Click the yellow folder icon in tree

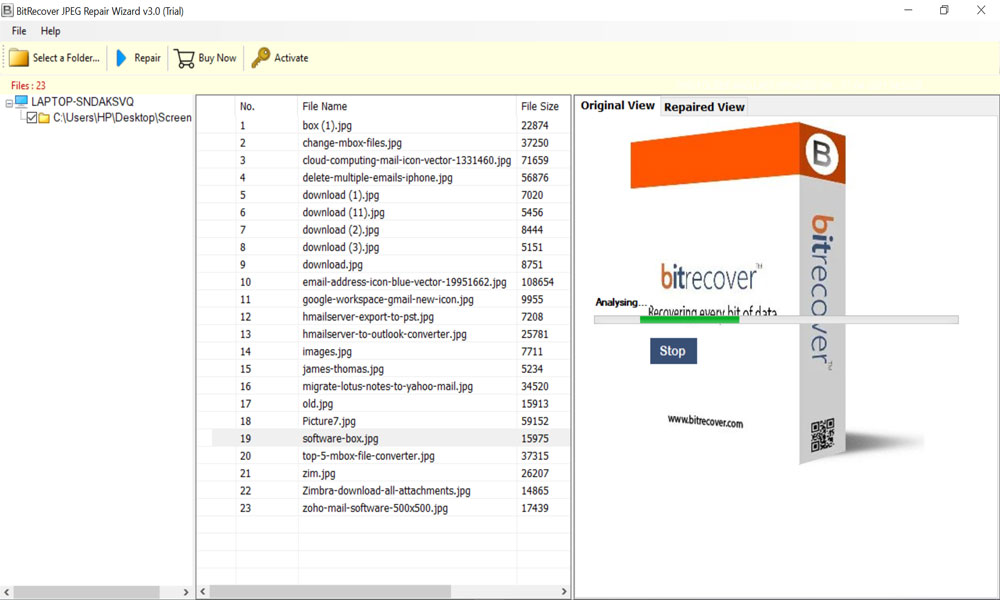point(44,118)
